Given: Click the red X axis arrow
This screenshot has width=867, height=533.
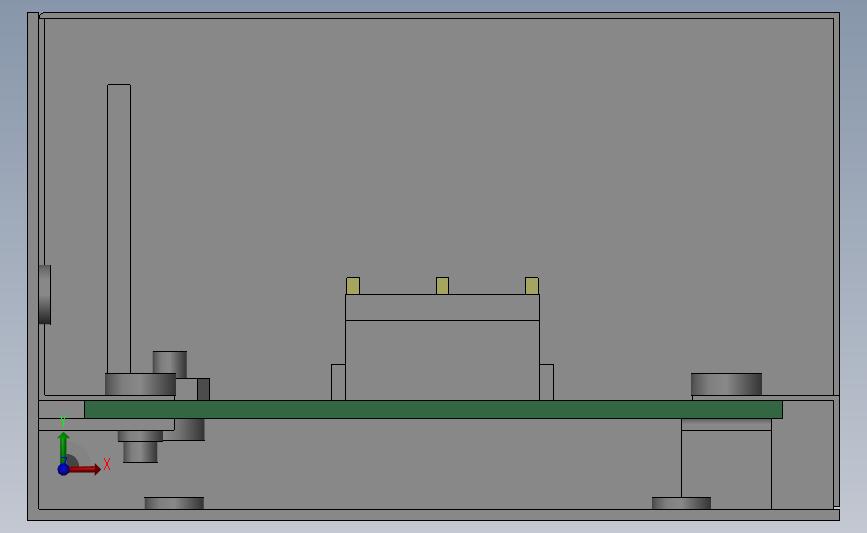Looking at the screenshot, I should [x=85, y=469].
